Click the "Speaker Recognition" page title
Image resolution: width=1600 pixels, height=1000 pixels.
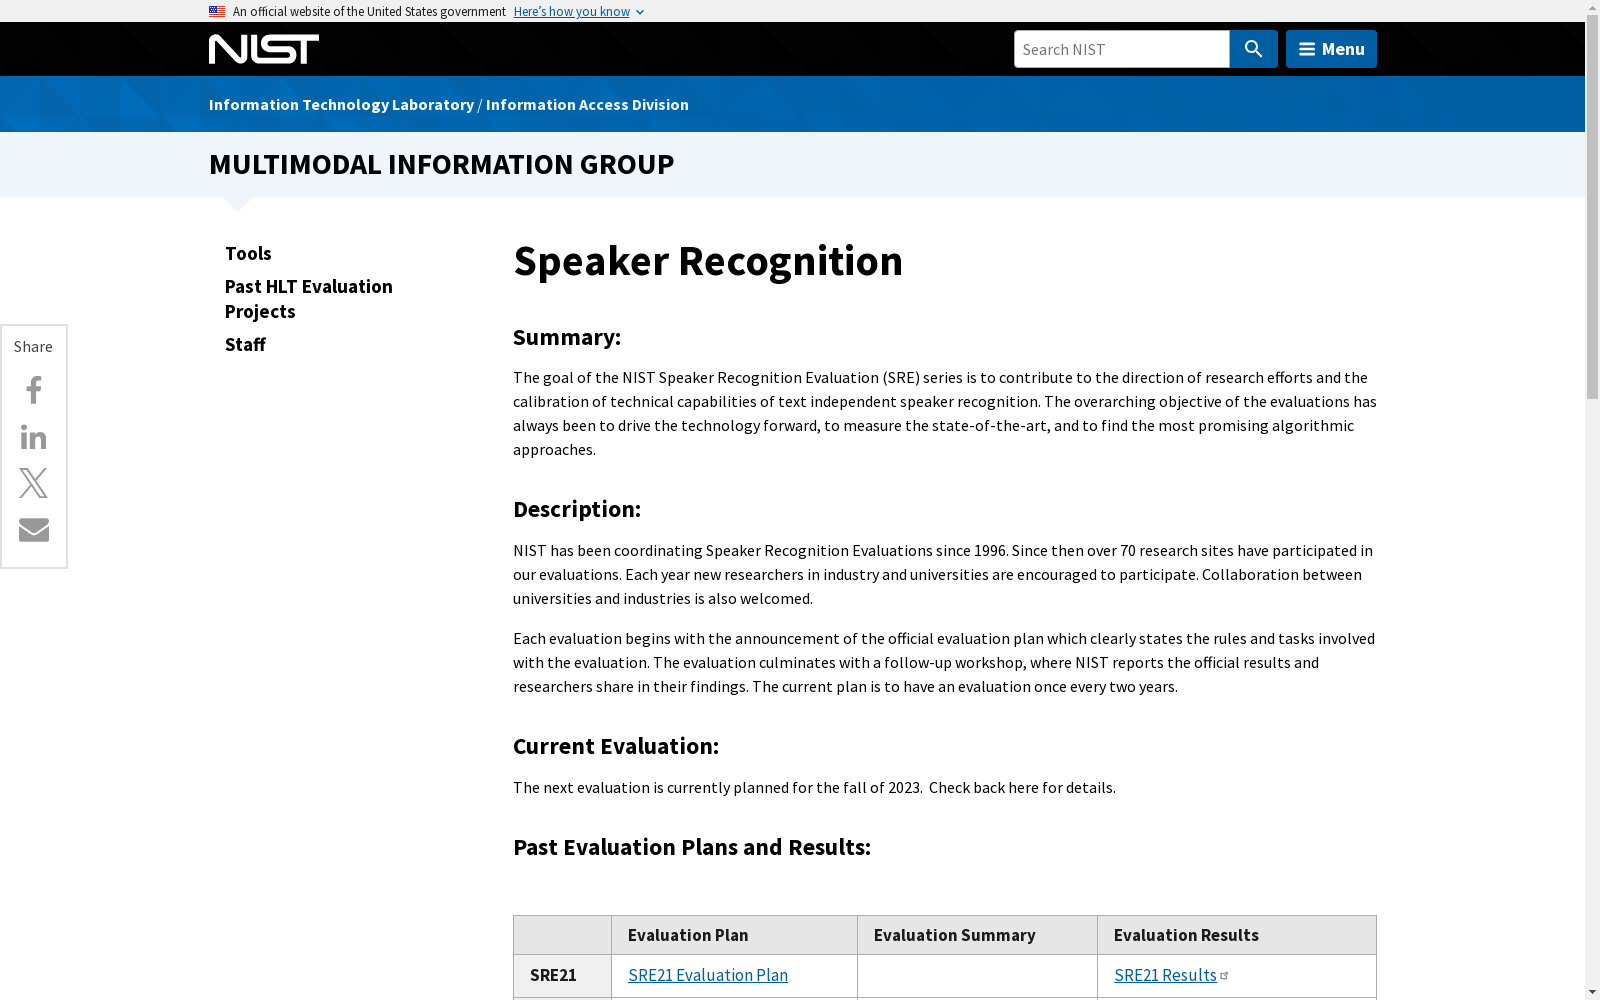[x=708, y=261]
